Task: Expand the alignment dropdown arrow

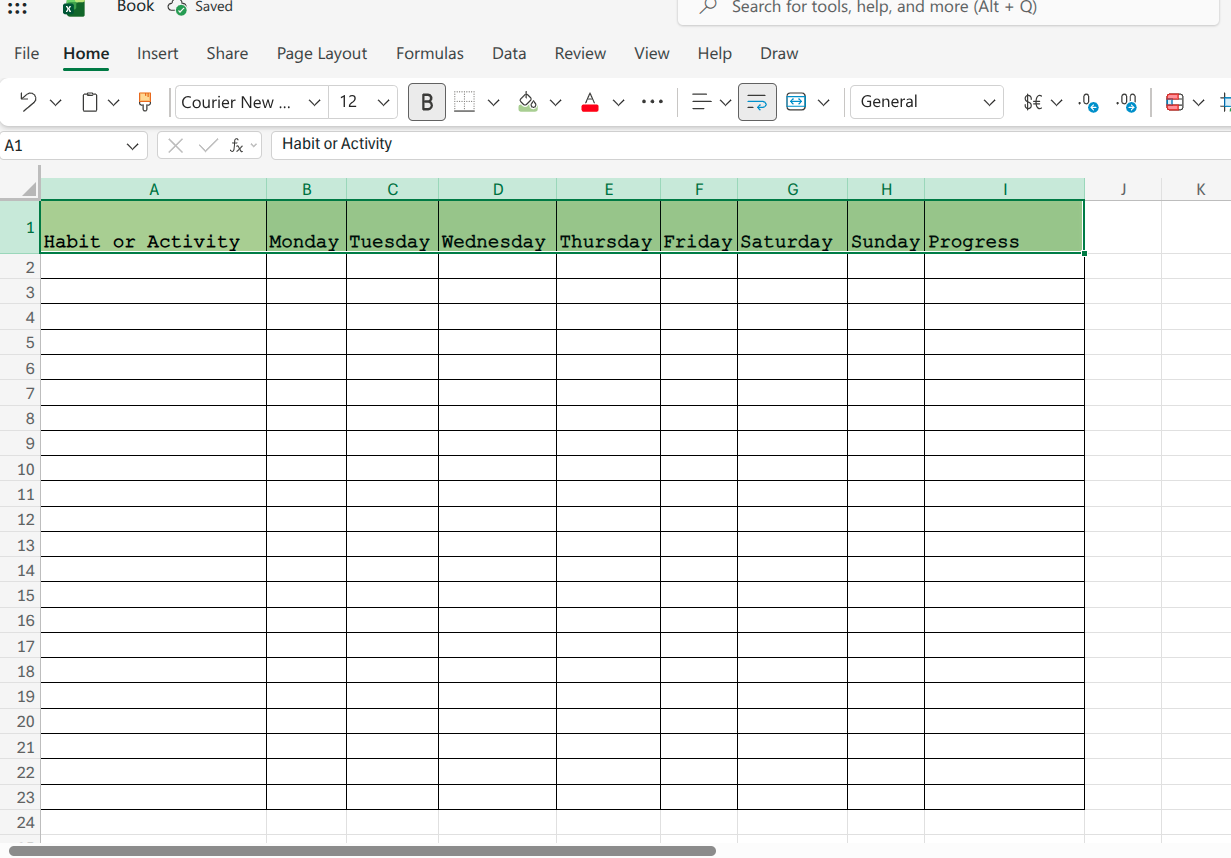Action: pos(725,102)
